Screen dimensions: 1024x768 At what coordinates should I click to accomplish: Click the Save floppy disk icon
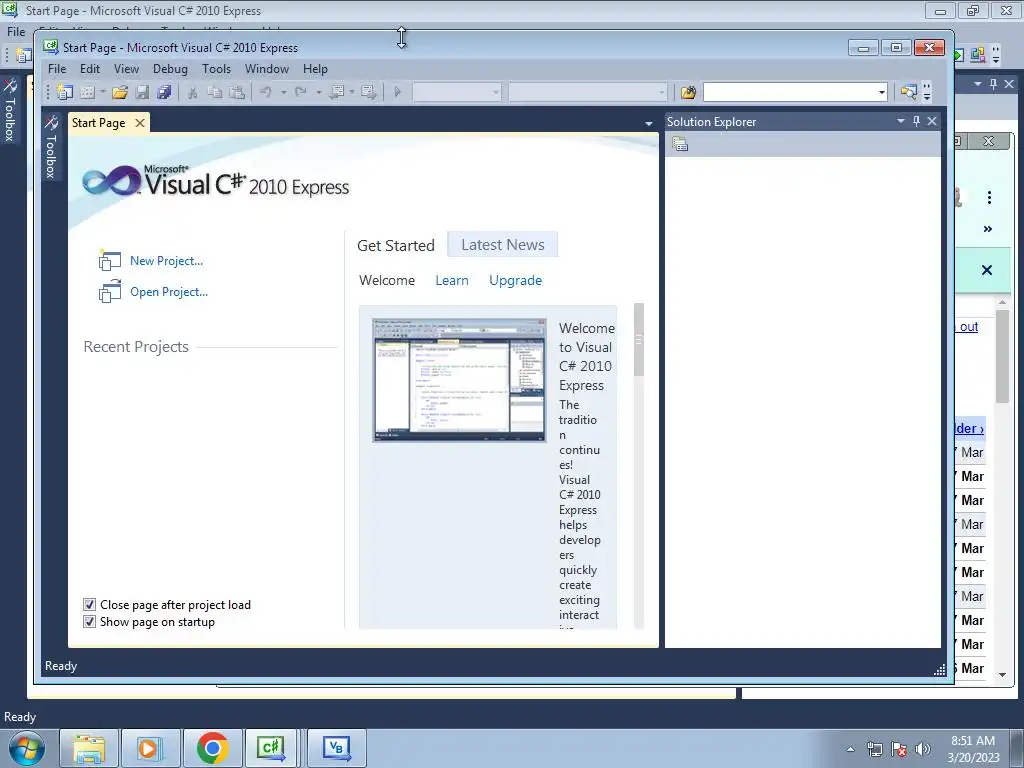[142, 92]
